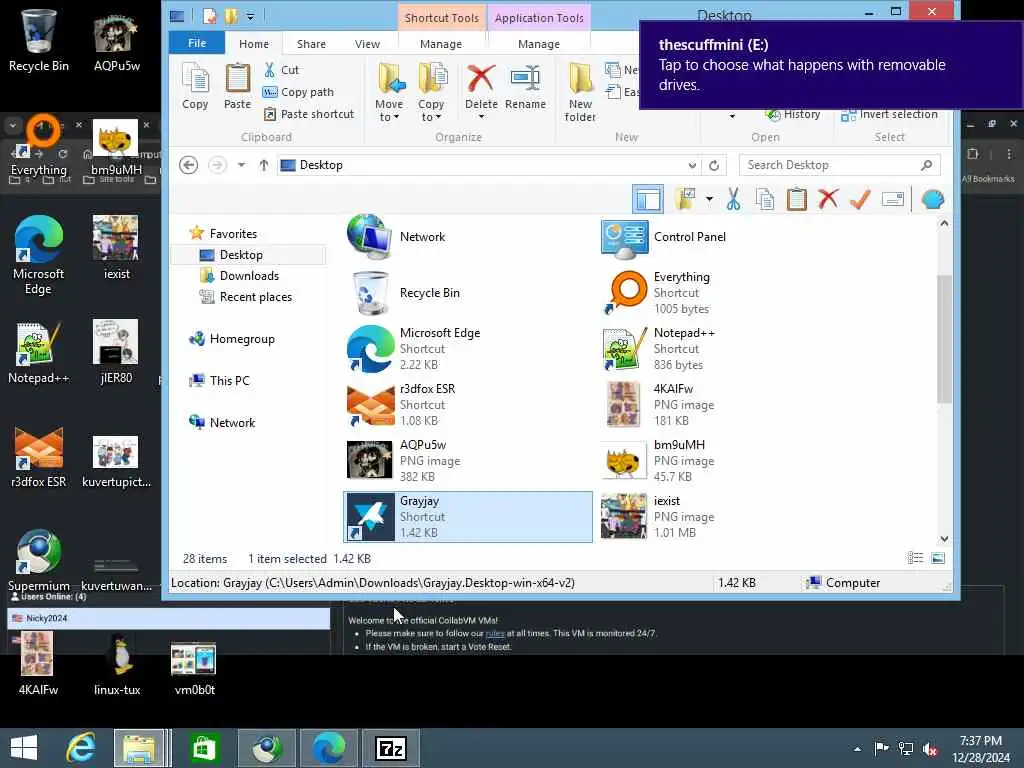
Task: Click the Copy path command
Action: click(298, 92)
